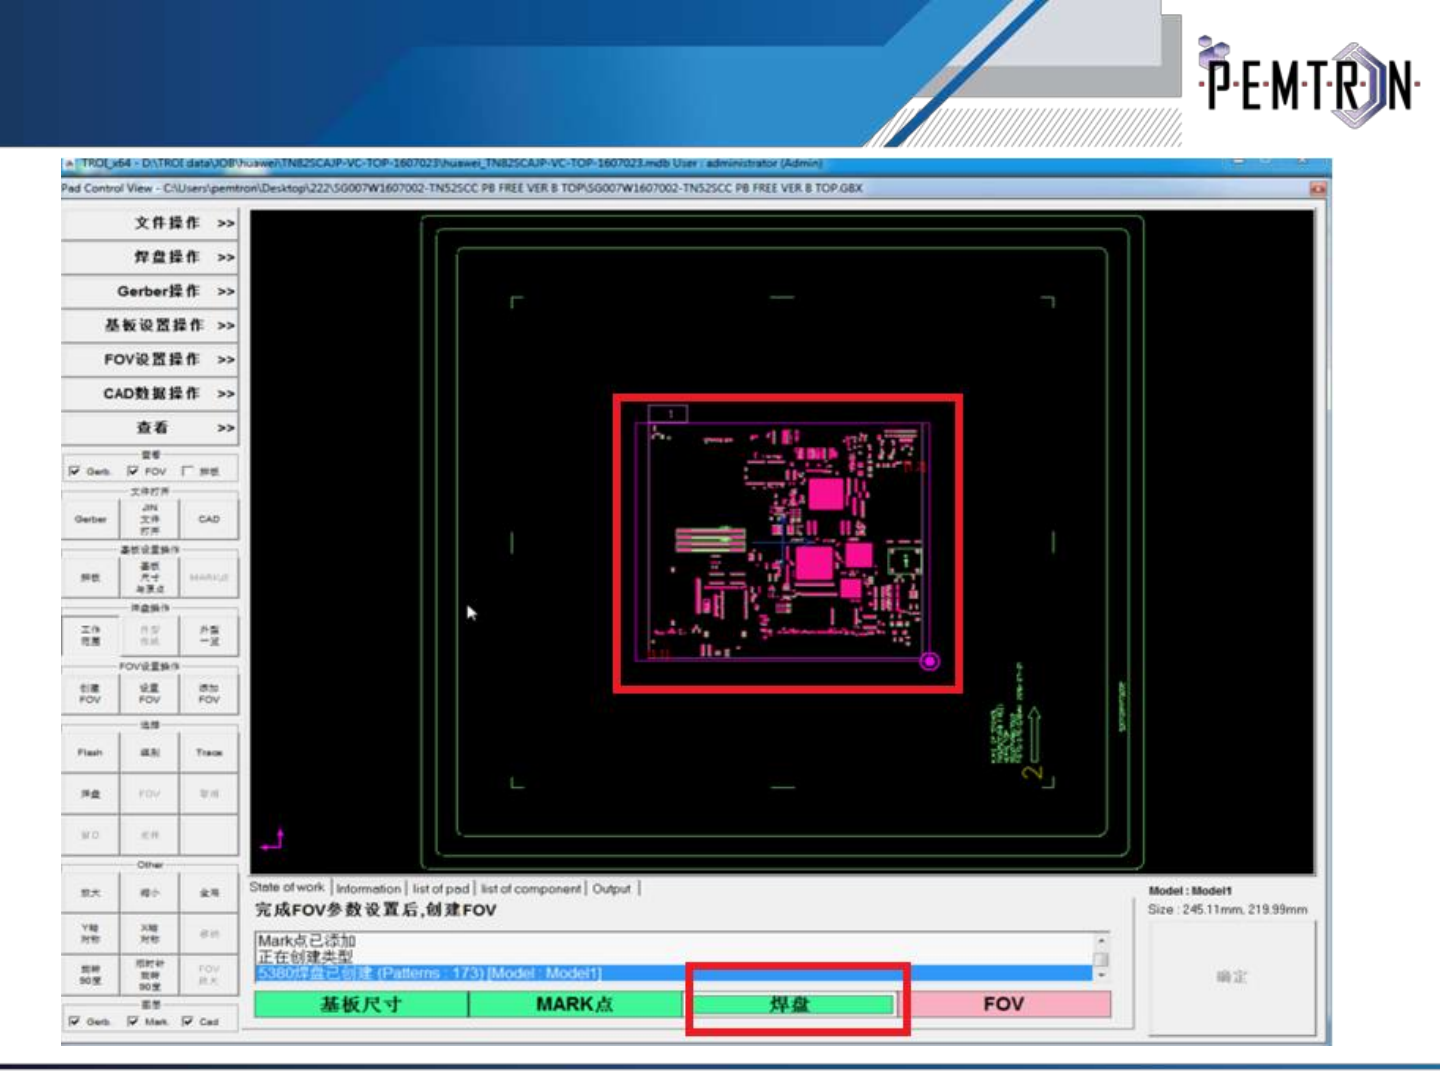Switch to the list of pad tab

(x=440, y=888)
